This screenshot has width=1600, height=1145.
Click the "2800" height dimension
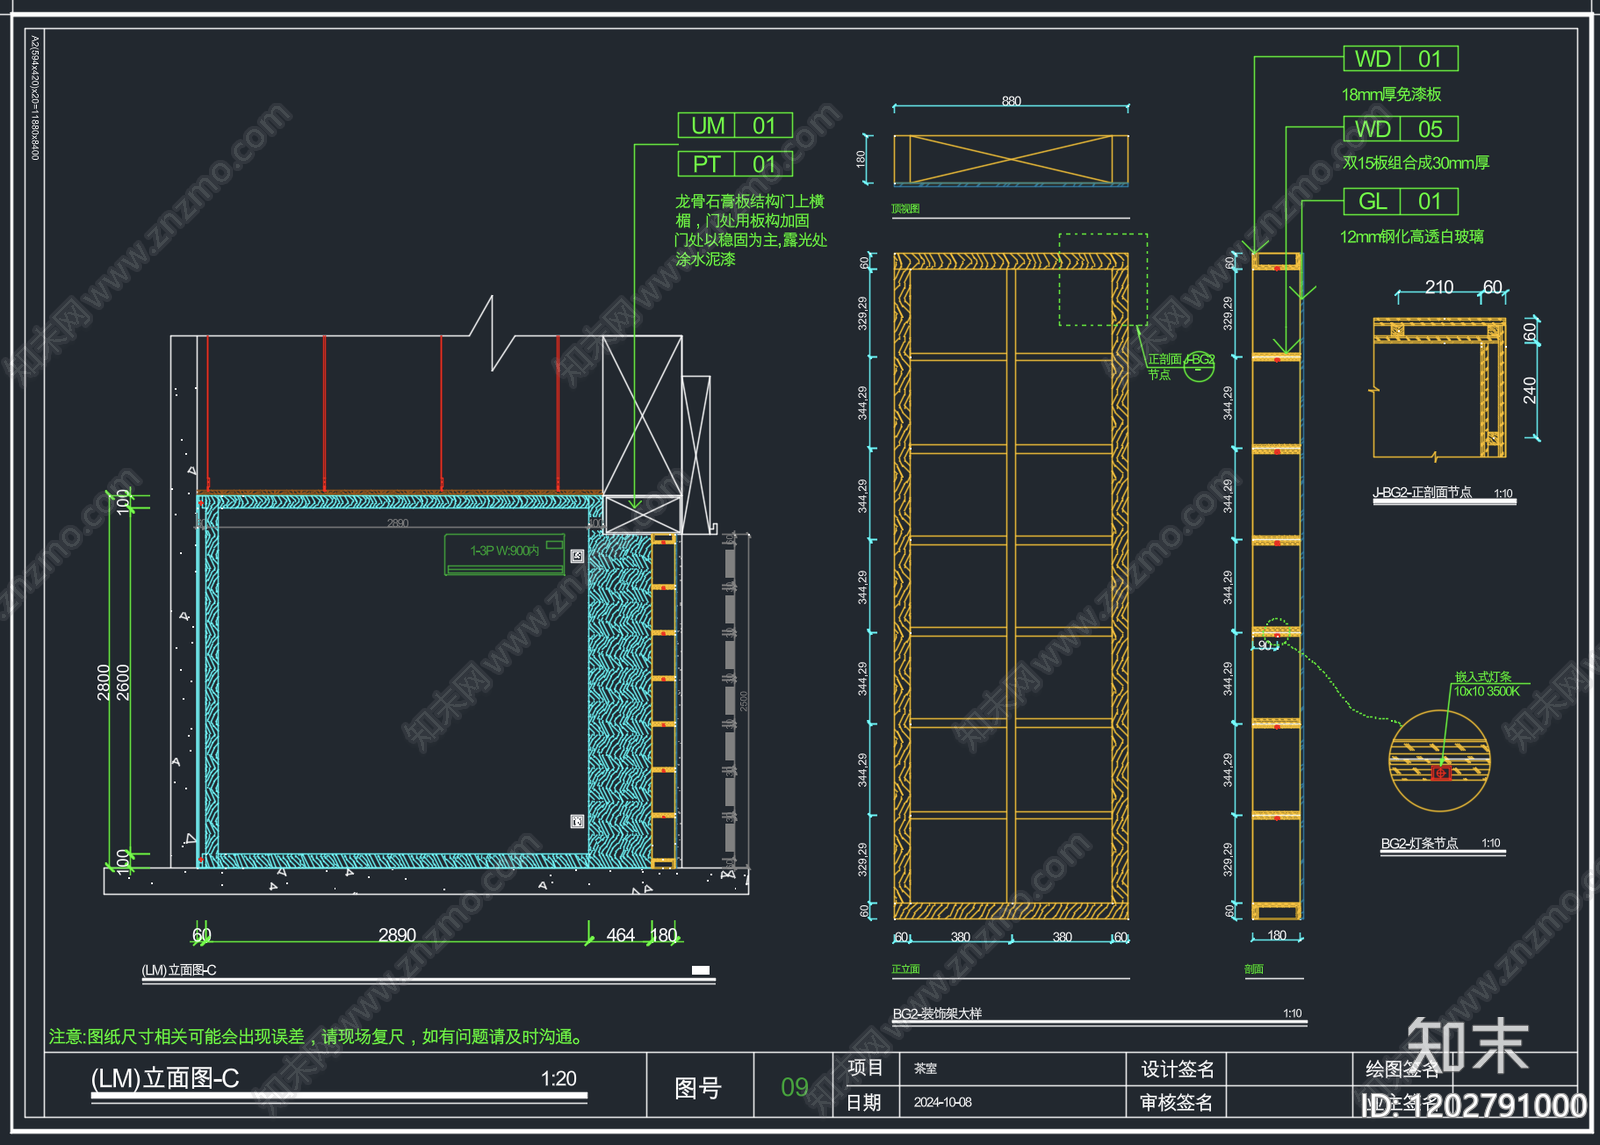104,682
